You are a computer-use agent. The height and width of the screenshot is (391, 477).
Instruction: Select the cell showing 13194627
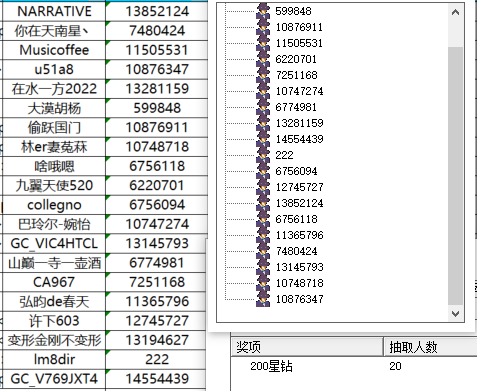[157, 340]
